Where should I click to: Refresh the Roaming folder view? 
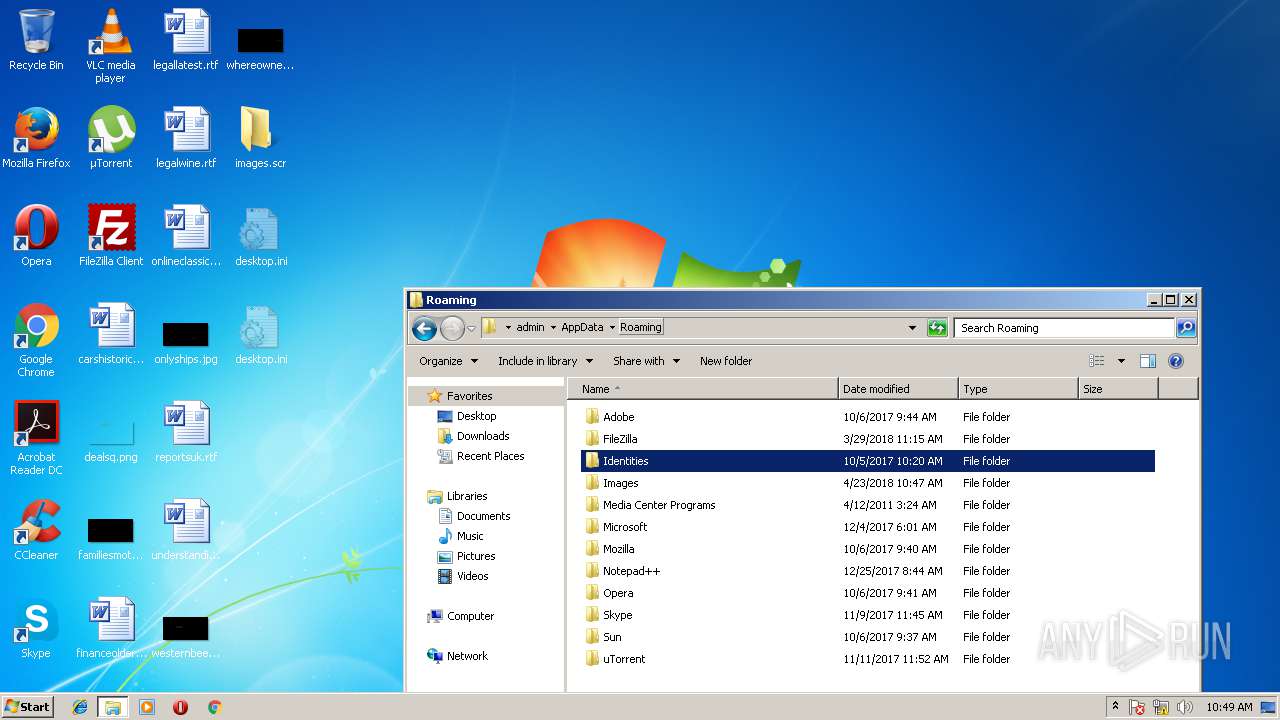click(x=937, y=328)
